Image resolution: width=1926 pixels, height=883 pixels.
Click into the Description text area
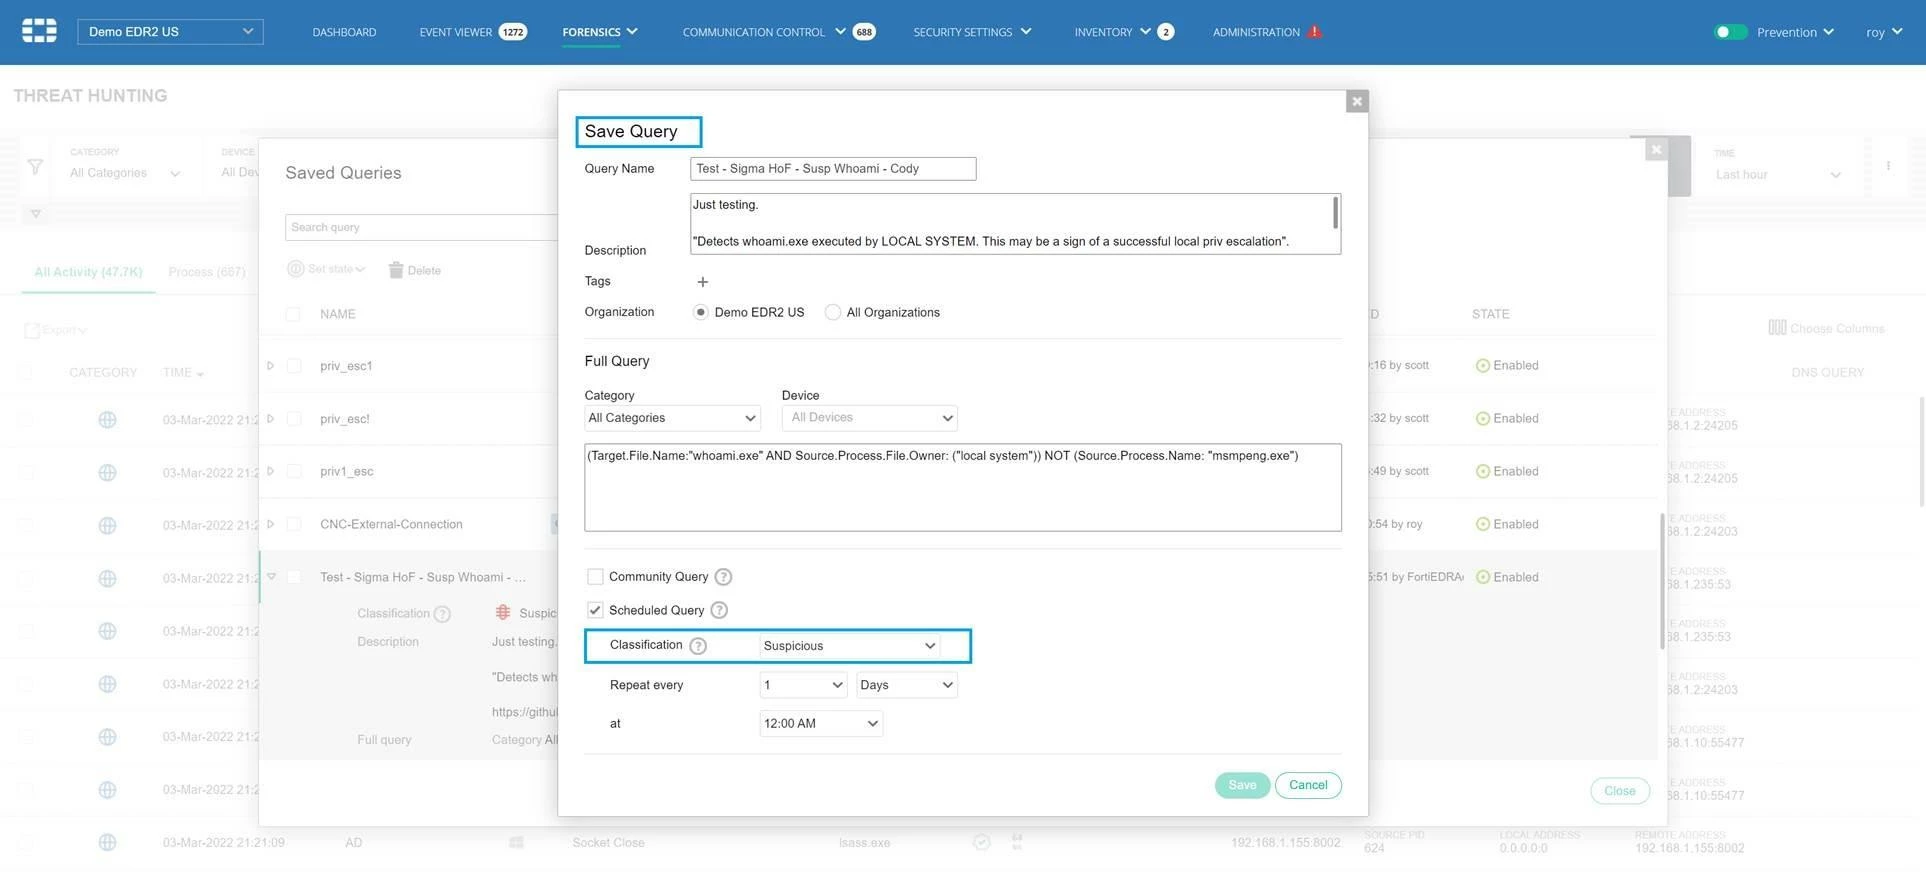pos(1015,224)
